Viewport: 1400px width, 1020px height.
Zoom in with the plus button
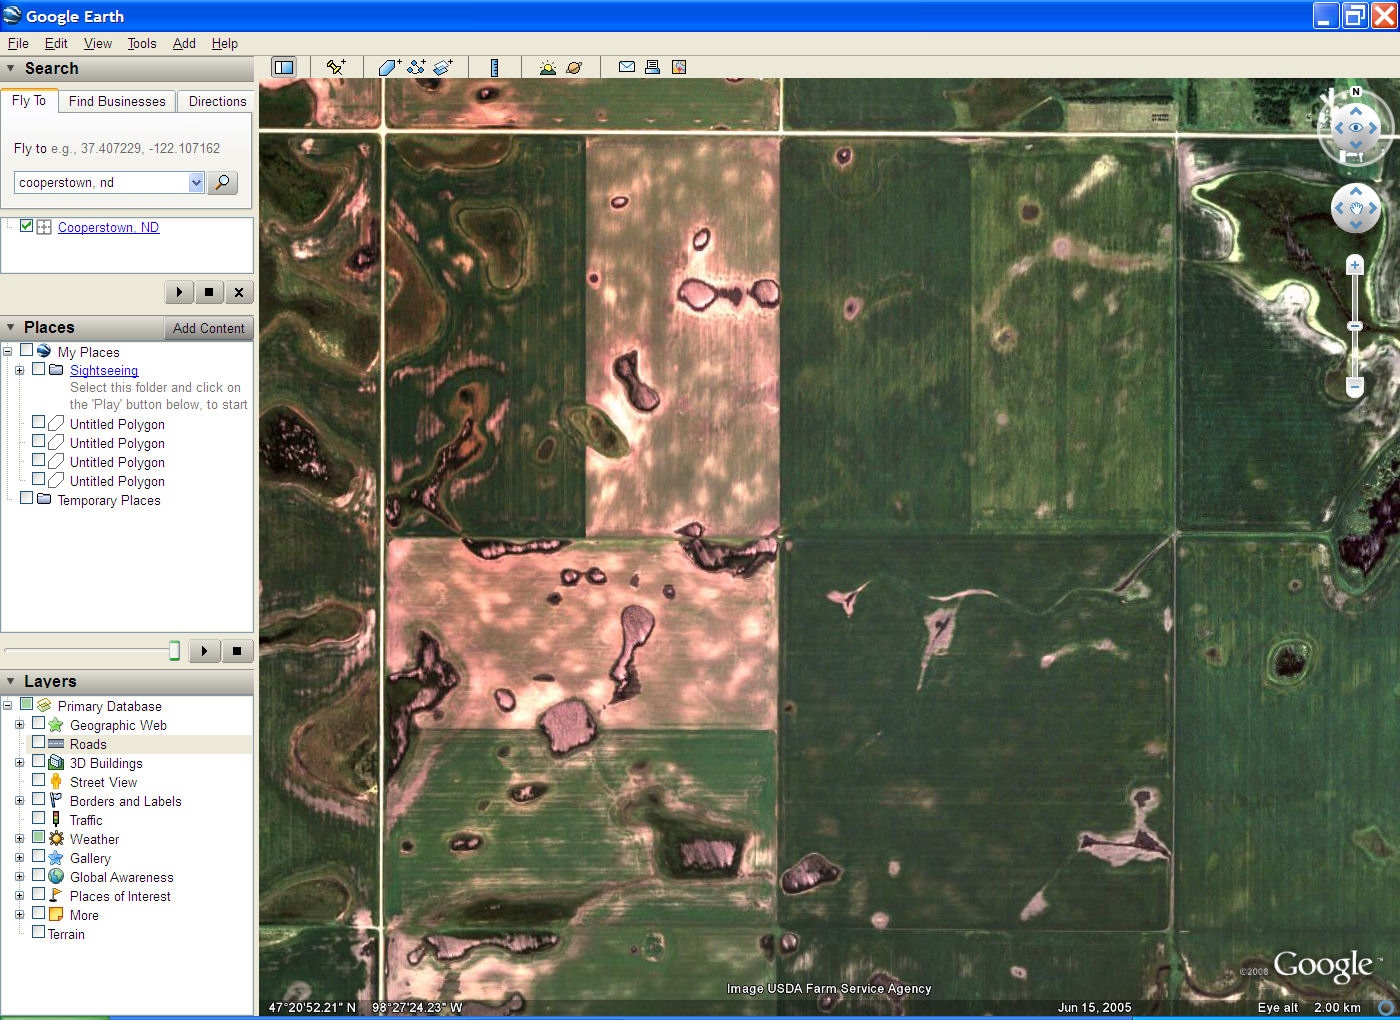[1355, 265]
